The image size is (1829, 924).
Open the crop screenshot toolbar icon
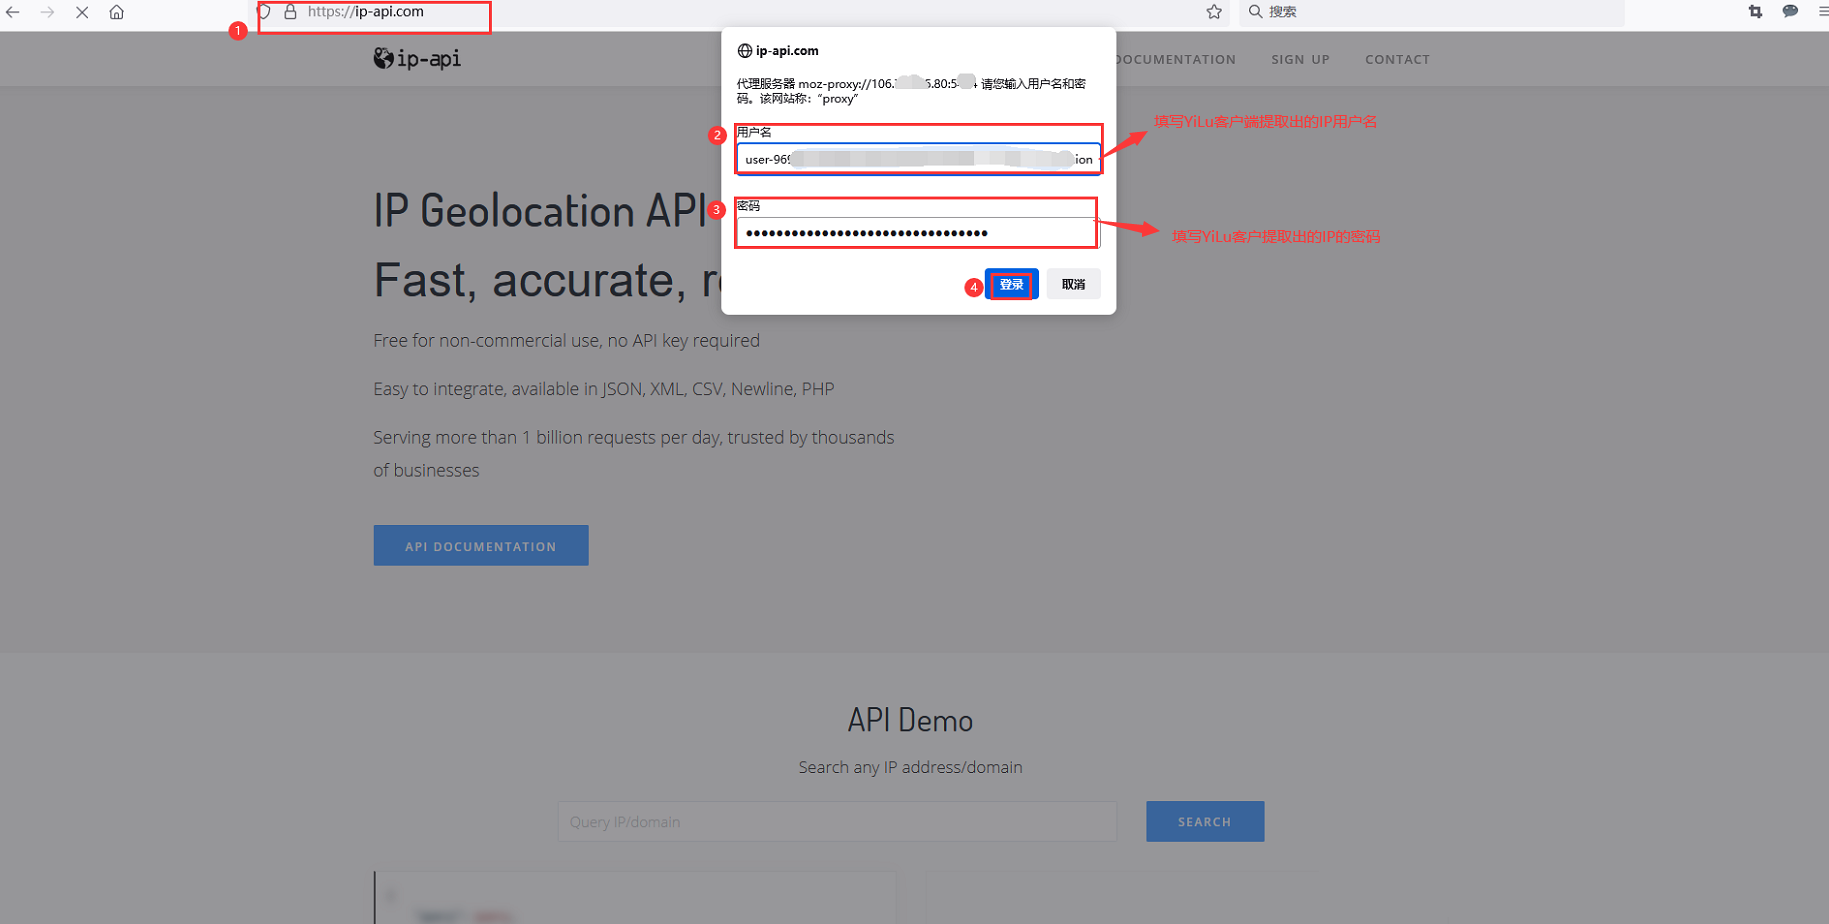tap(1755, 12)
